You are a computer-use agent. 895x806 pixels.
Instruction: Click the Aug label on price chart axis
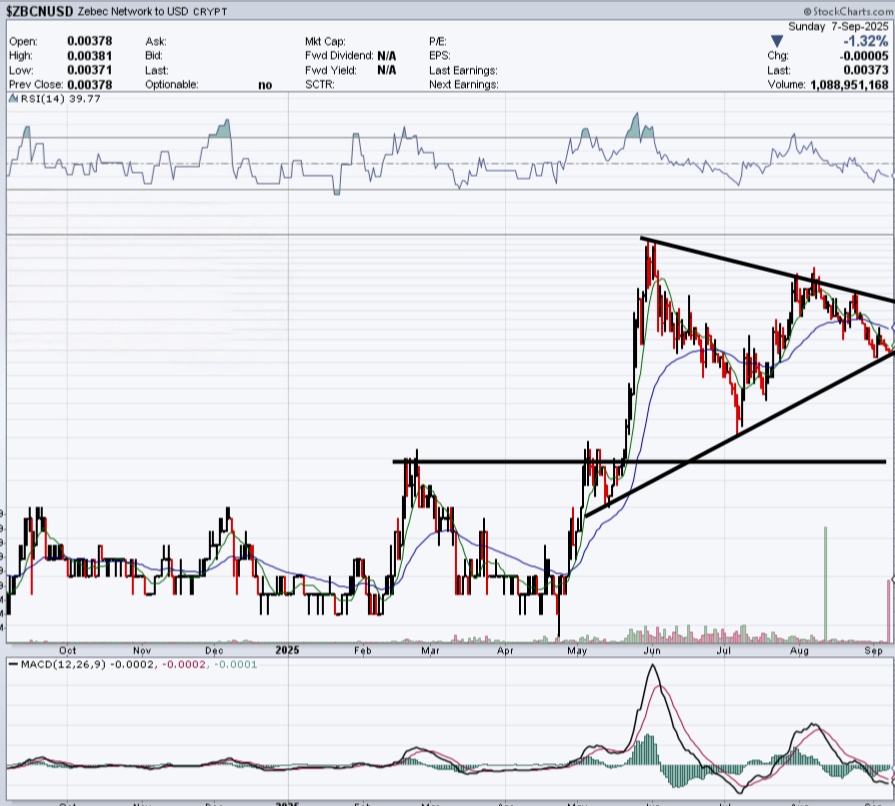pos(799,650)
